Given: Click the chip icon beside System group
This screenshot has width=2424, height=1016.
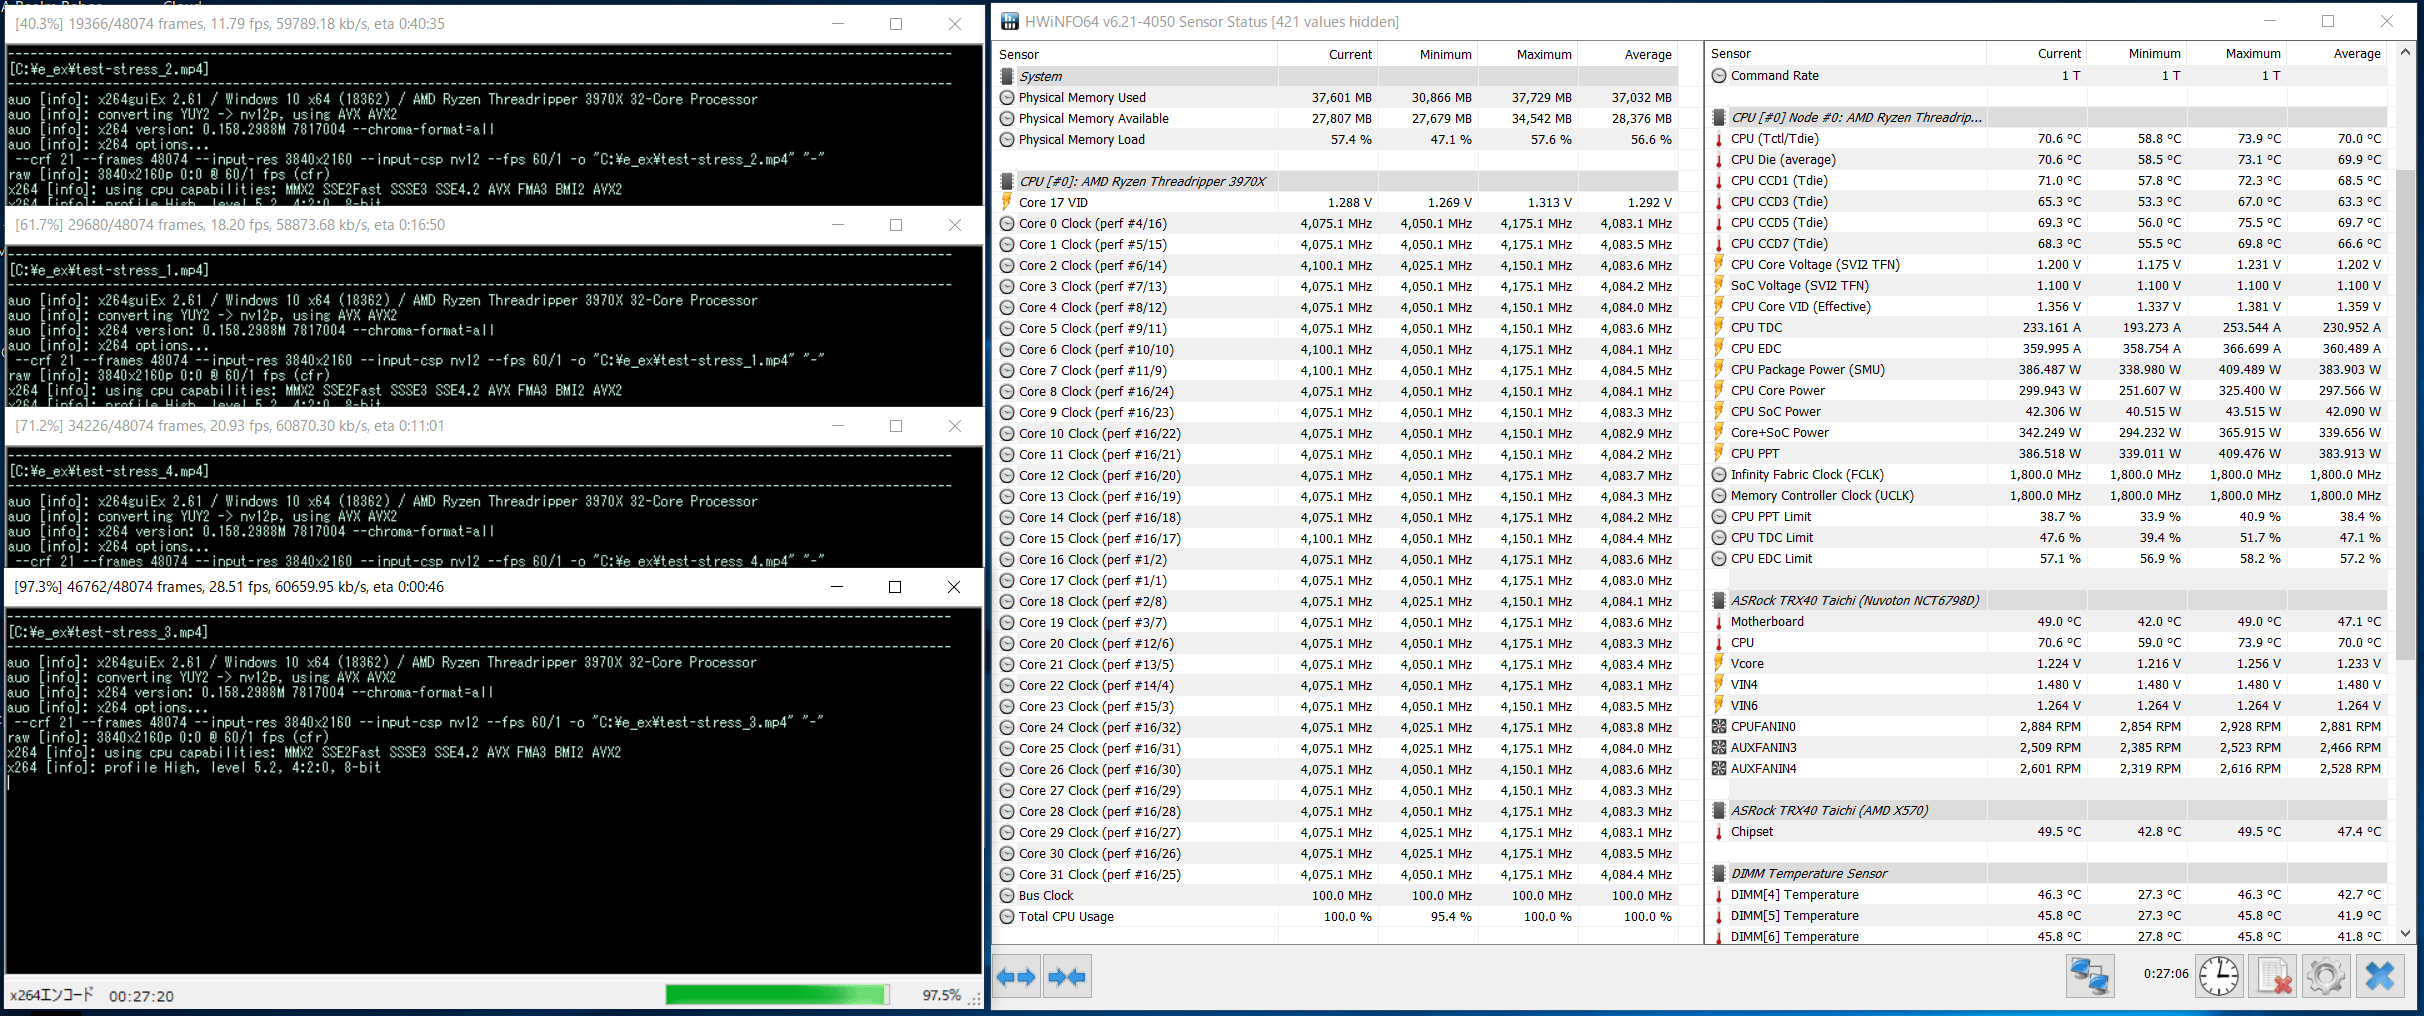Looking at the screenshot, I should (x=1007, y=76).
